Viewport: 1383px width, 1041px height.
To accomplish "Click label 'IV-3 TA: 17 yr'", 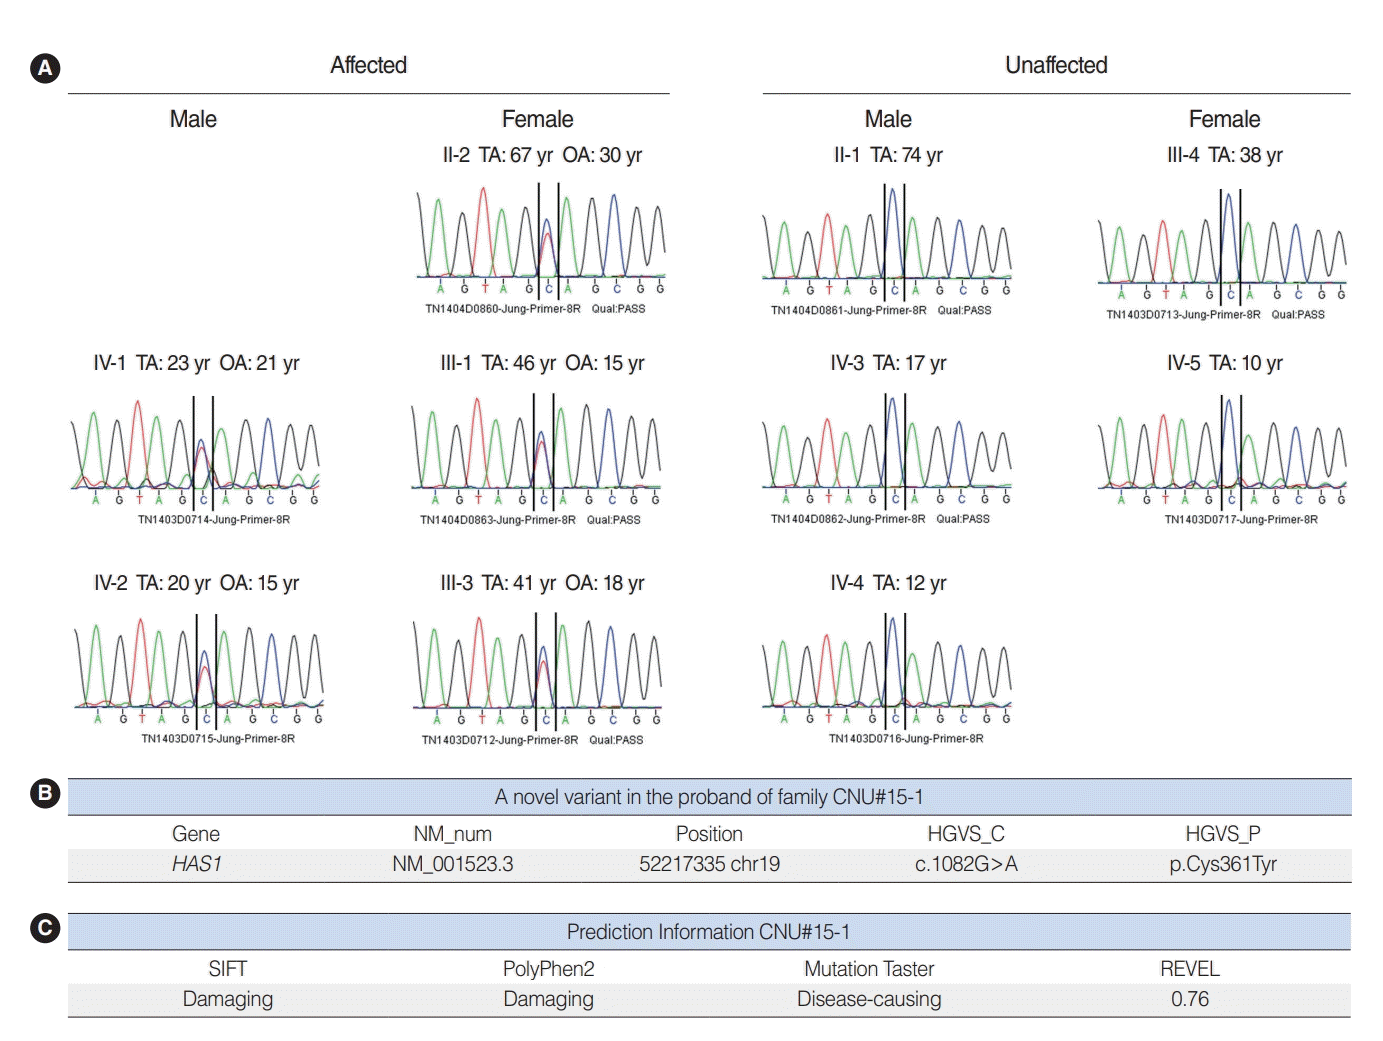I will click(888, 363).
